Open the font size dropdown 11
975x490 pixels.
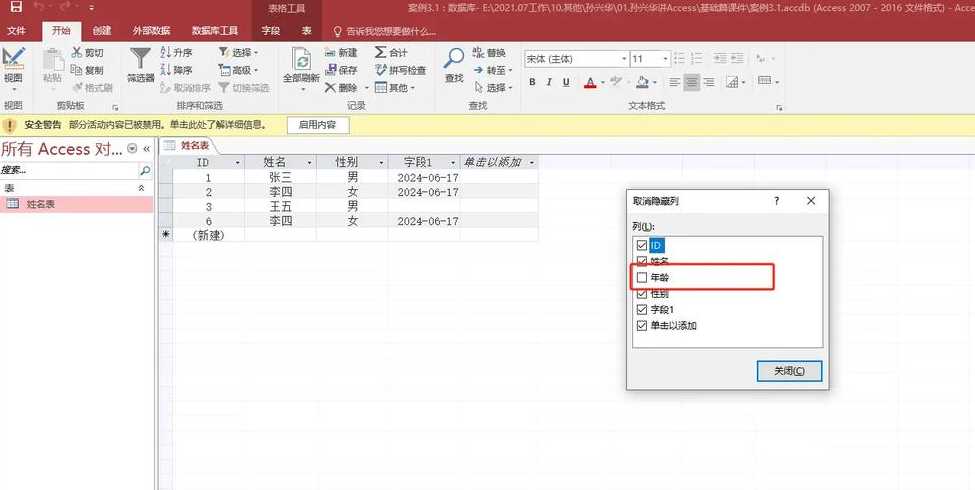(665, 59)
